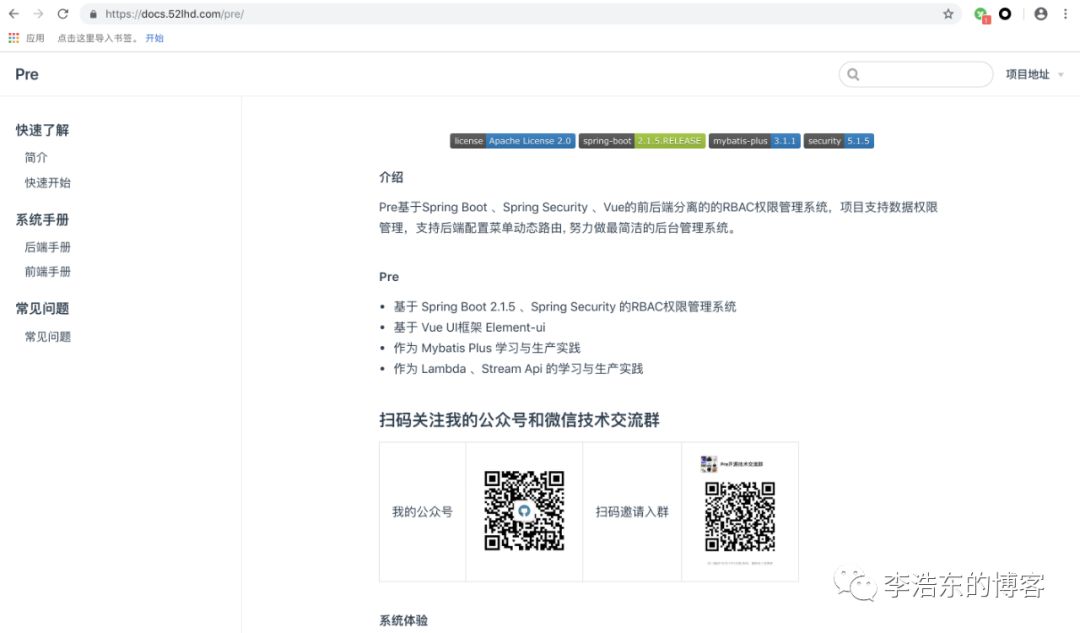Open 快速开始 in the sidebar
This screenshot has width=1080, height=633.
[48, 183]
